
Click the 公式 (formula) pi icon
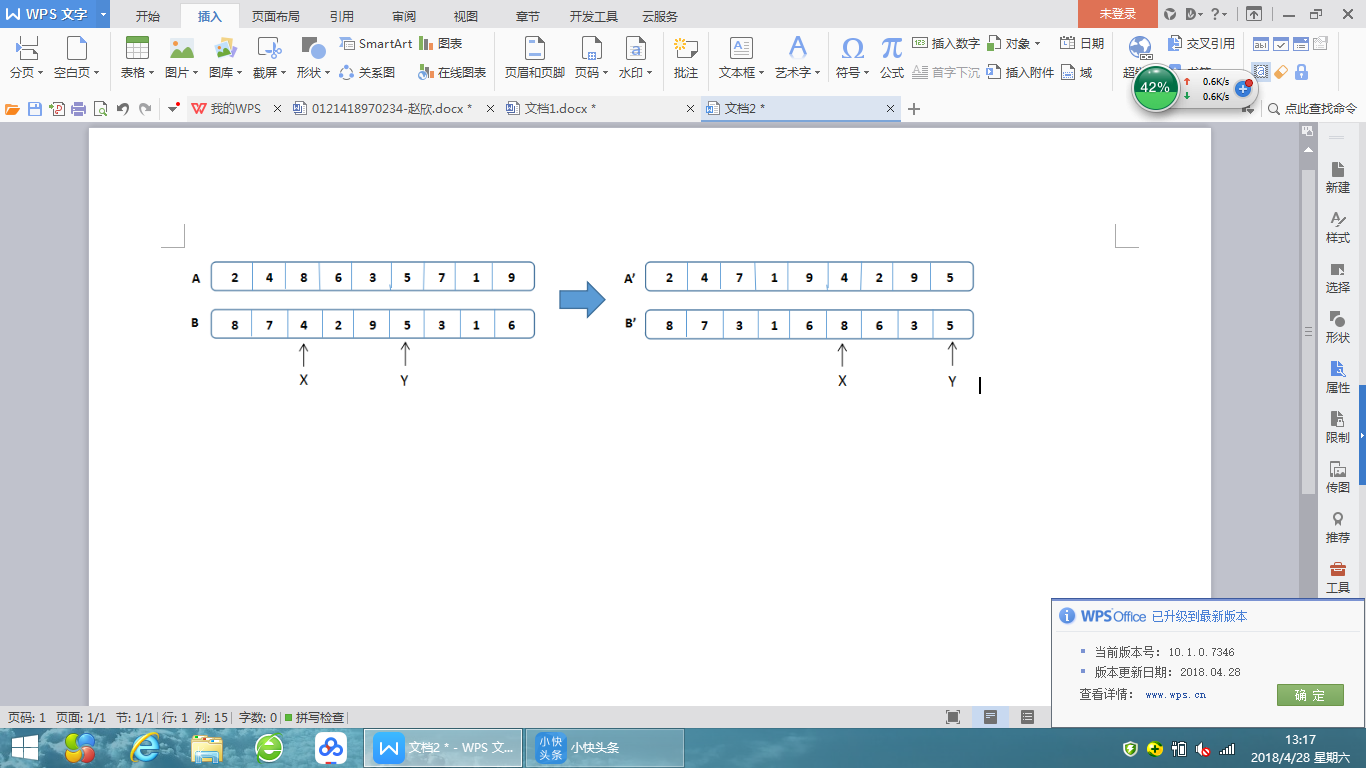click(891, 56)
